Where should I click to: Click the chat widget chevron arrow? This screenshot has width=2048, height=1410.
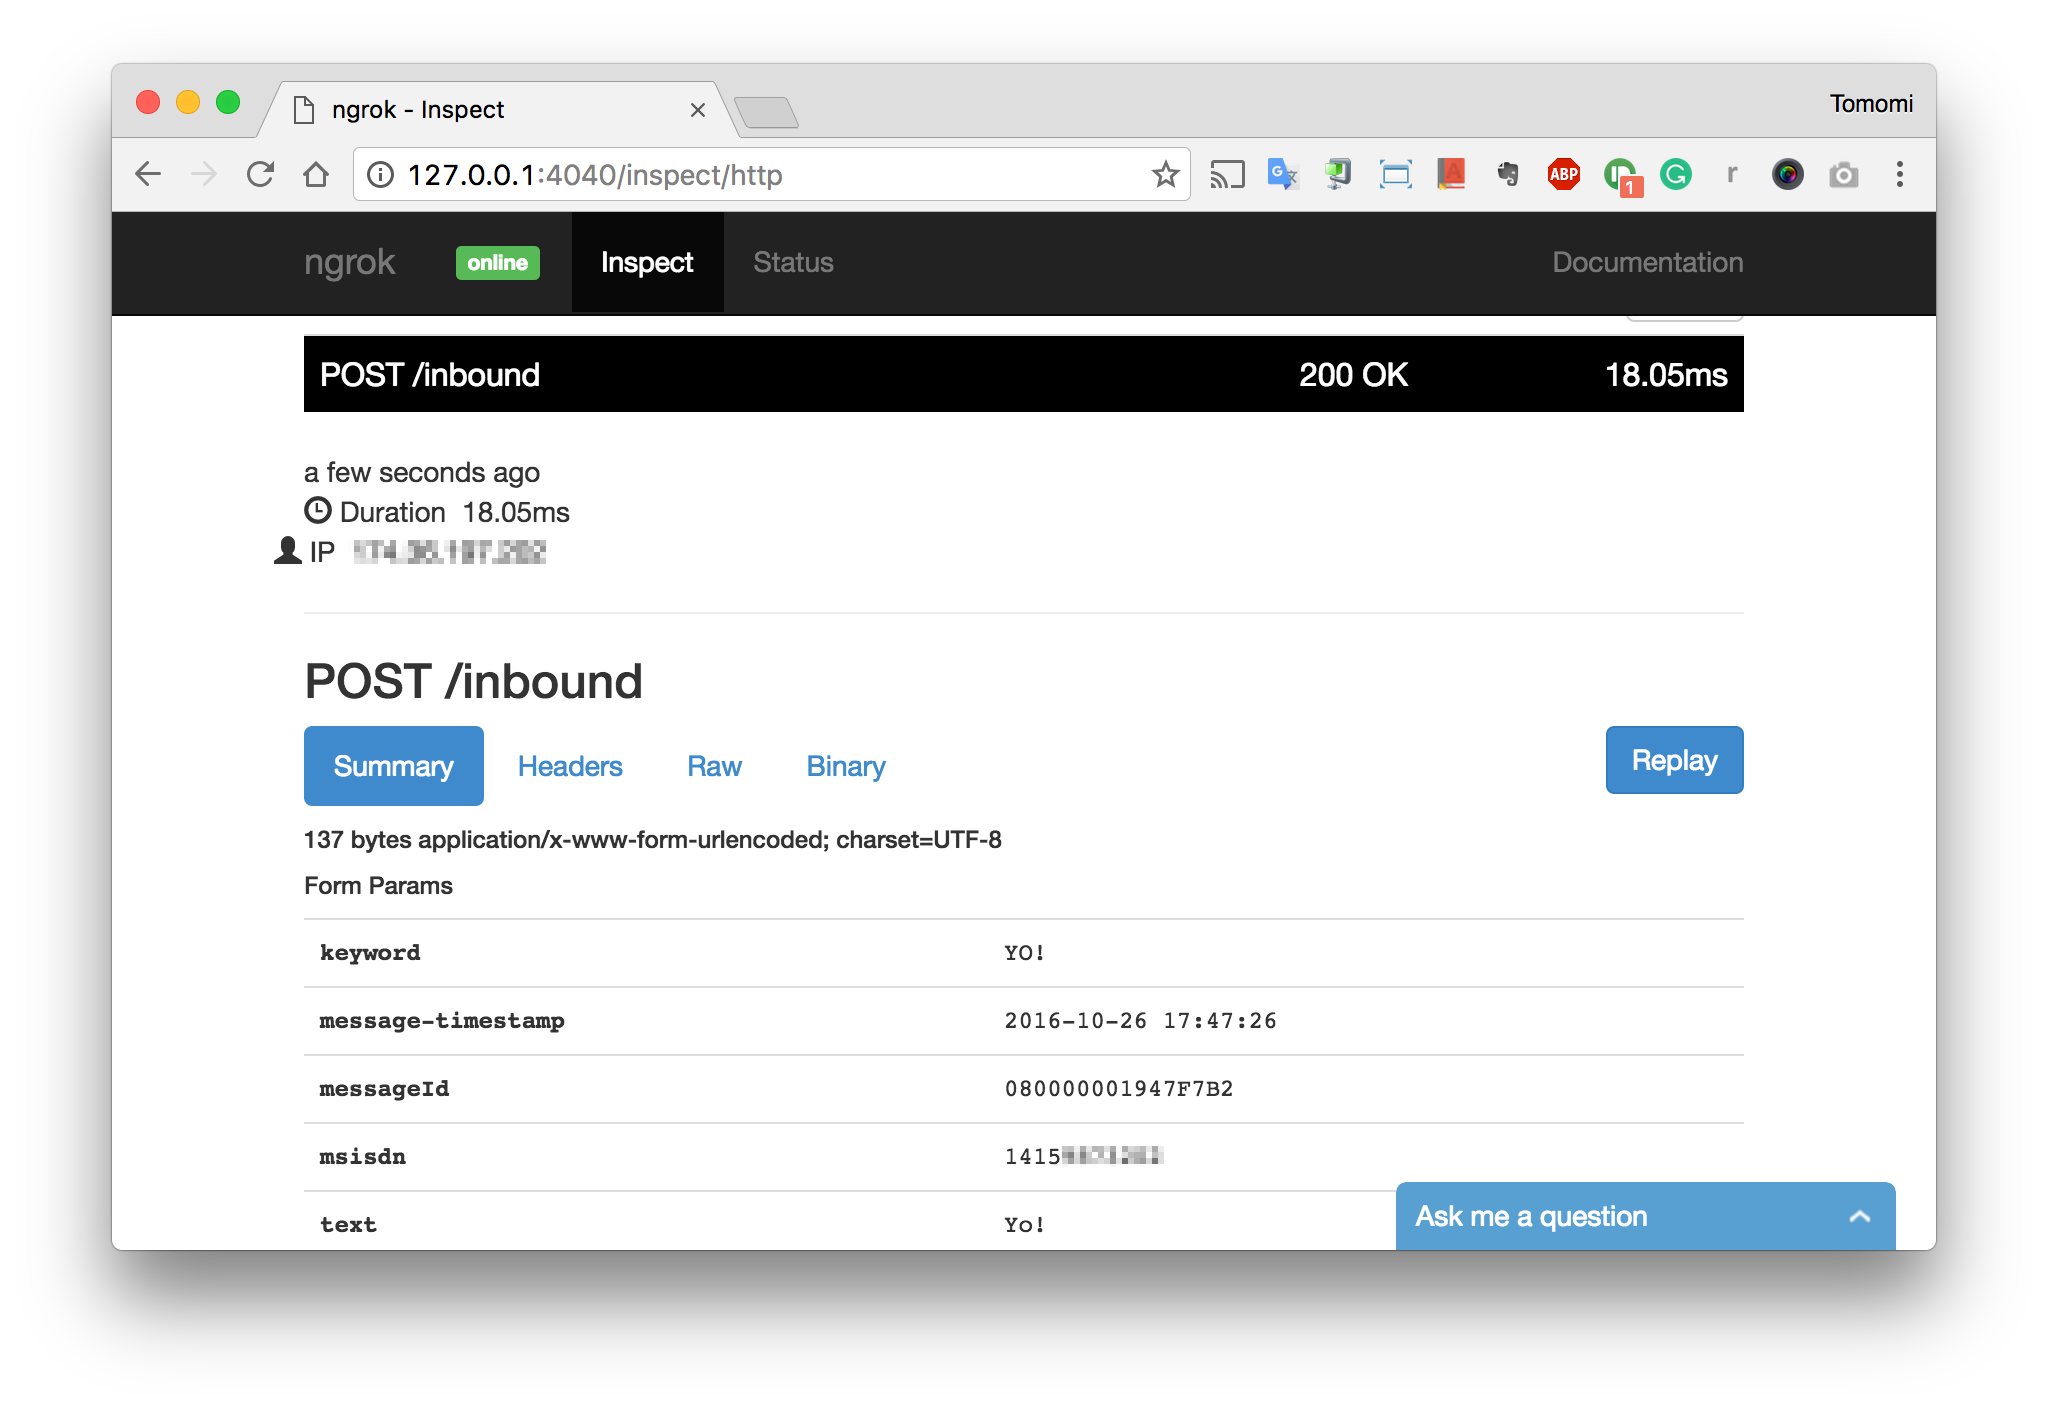point(1859,1217)
